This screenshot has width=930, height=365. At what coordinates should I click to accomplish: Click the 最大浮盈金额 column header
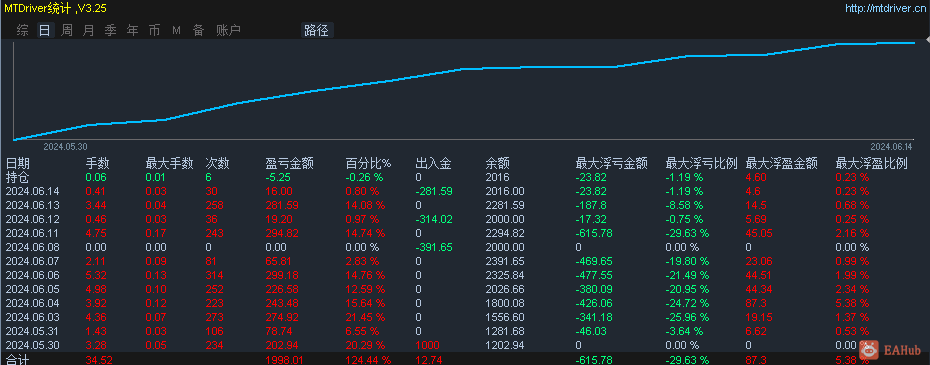click(782, 164)
